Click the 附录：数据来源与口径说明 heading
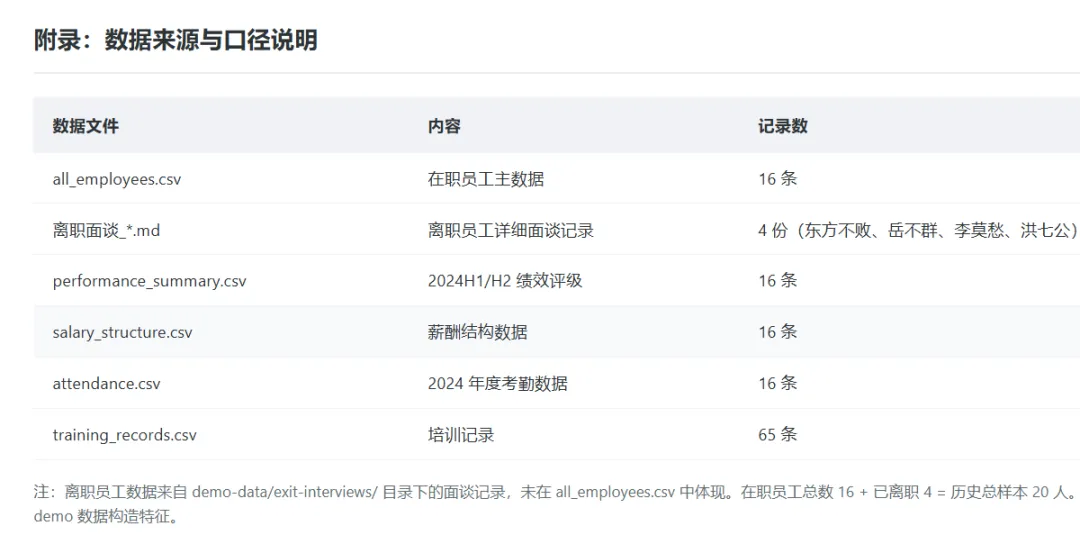Screen dimensions: 1080x535 tap(176, 41)
